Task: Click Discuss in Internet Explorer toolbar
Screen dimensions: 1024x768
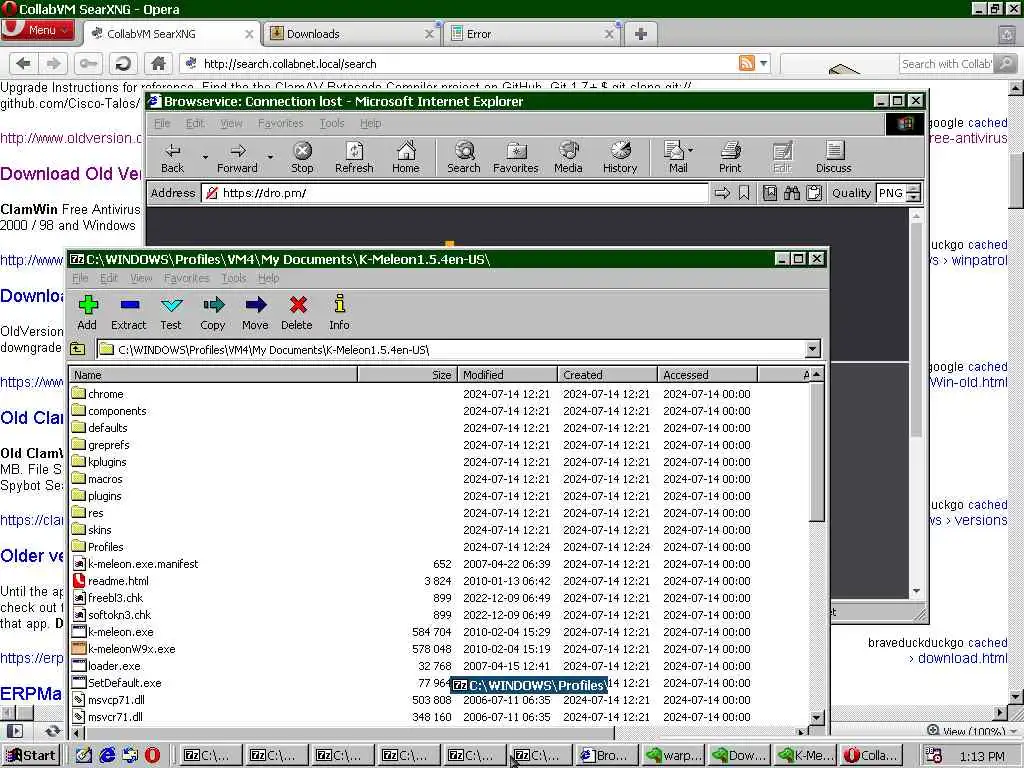Action: point(834,157)
